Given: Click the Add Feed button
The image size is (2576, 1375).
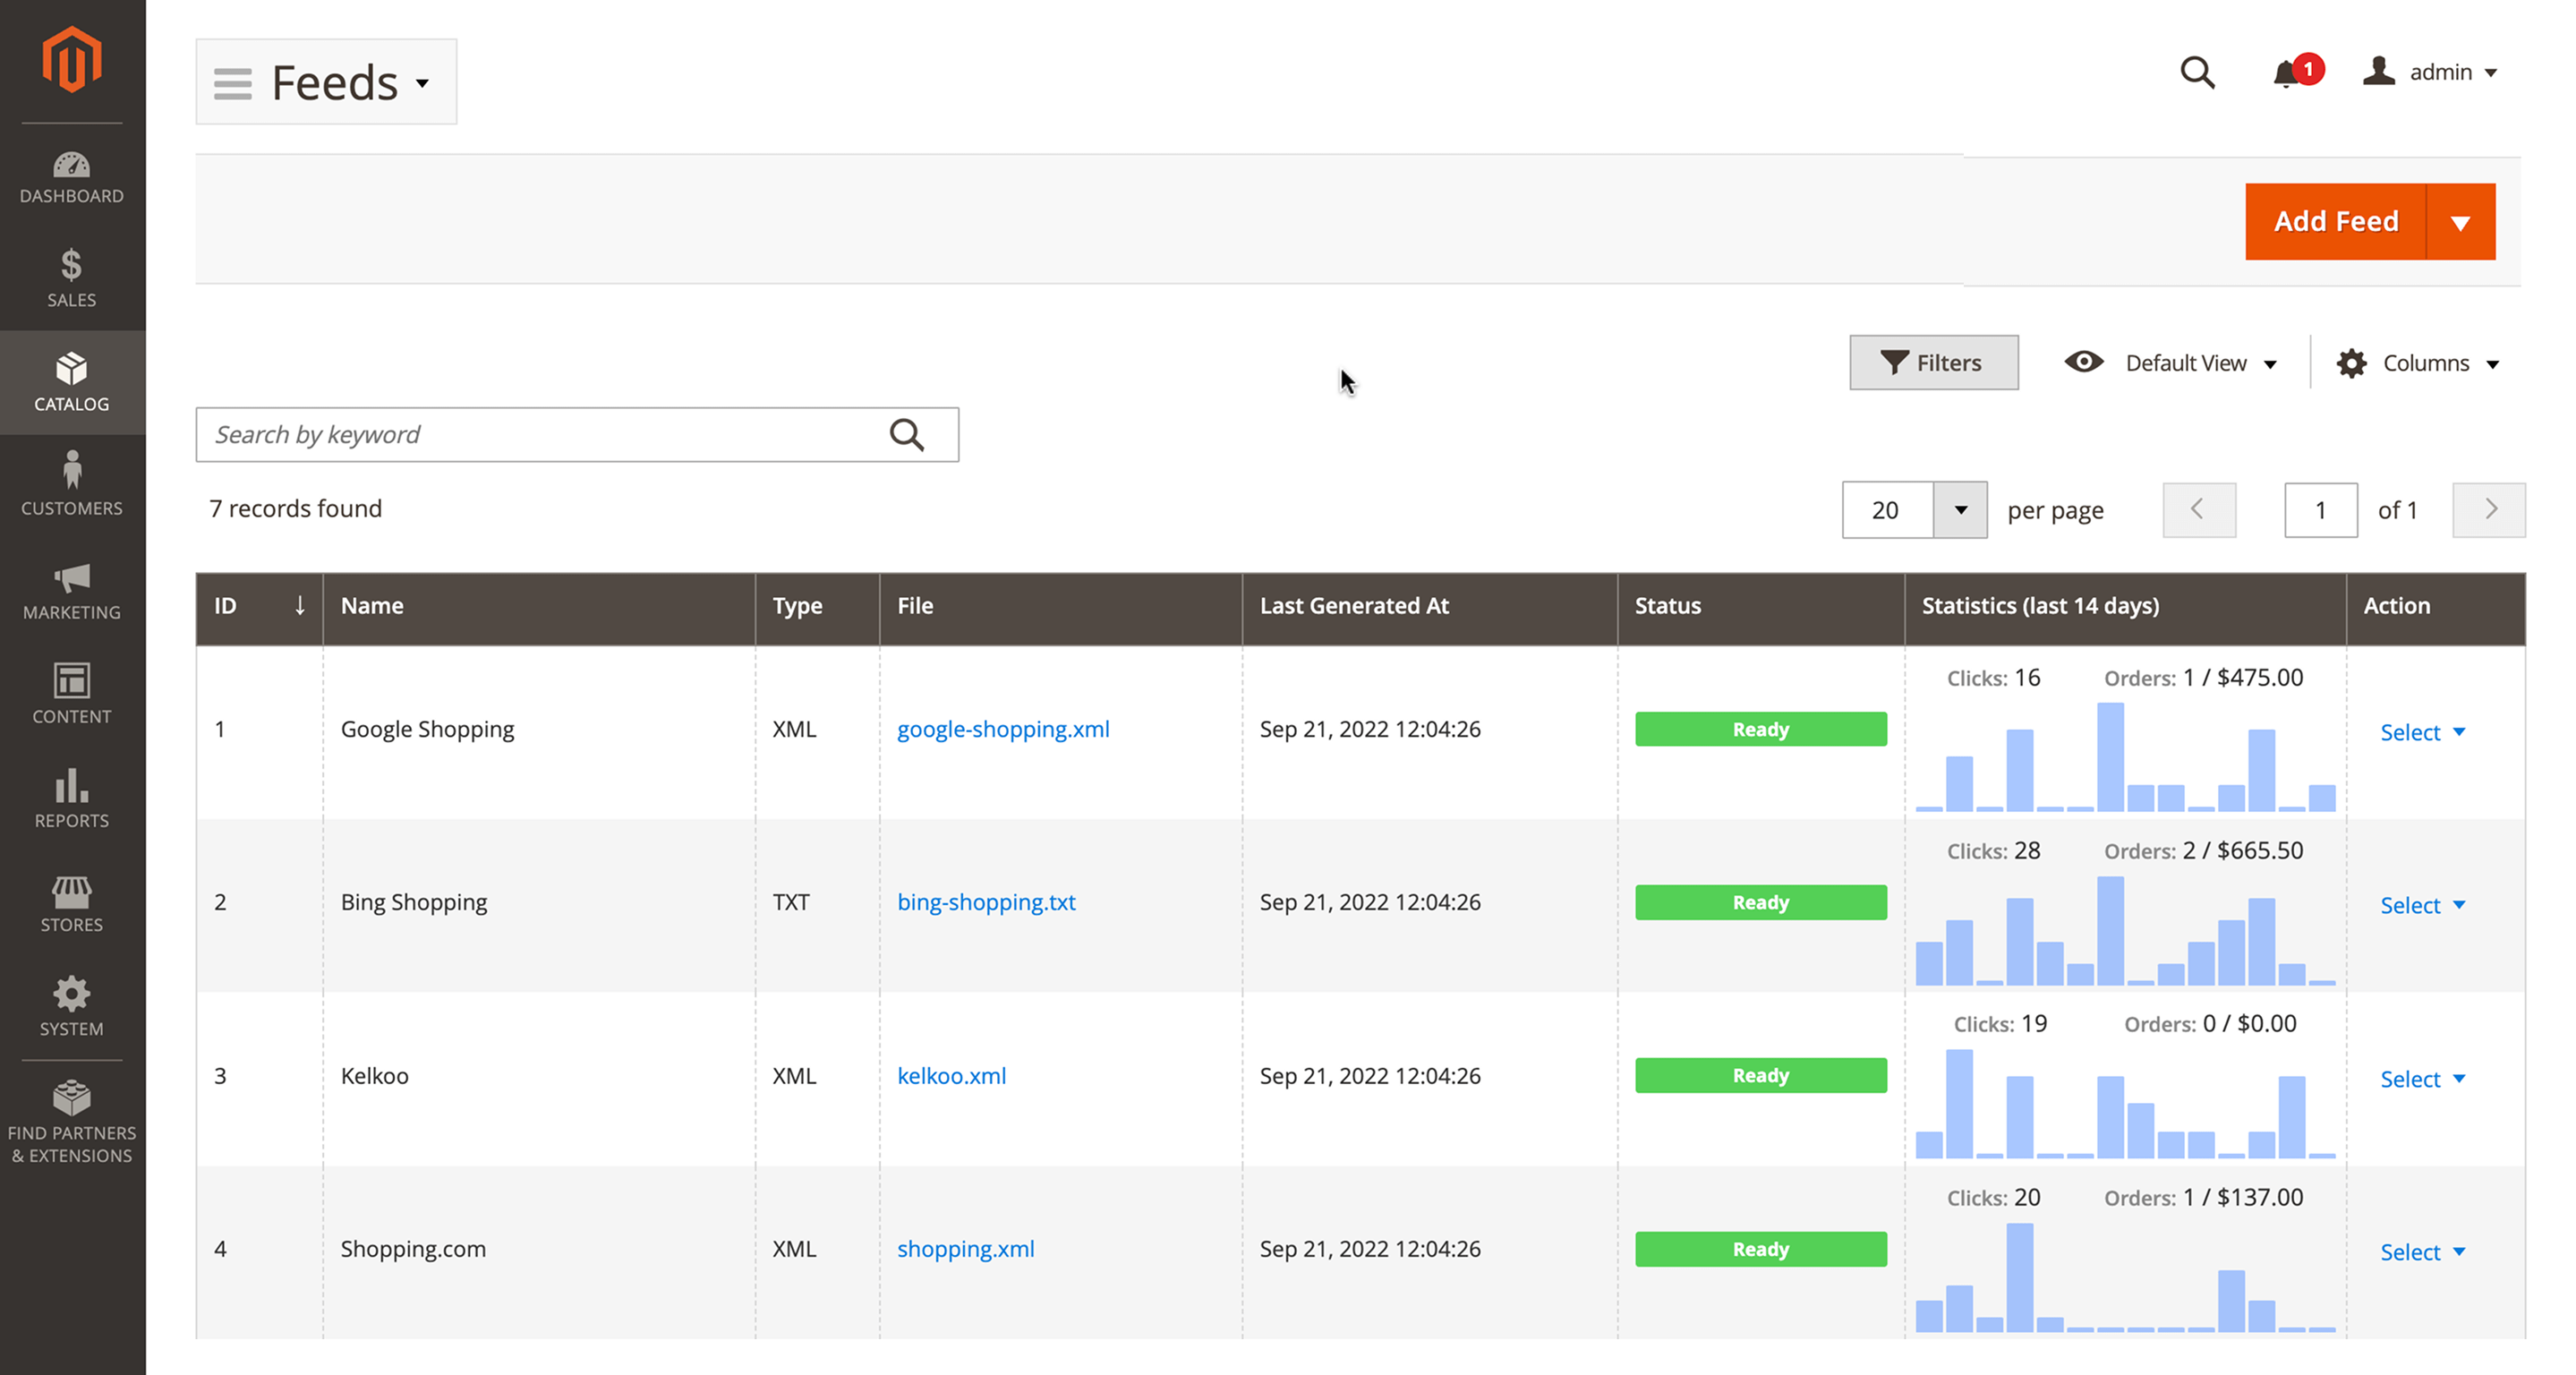Looking at the screenshot, I should 2336,221.
